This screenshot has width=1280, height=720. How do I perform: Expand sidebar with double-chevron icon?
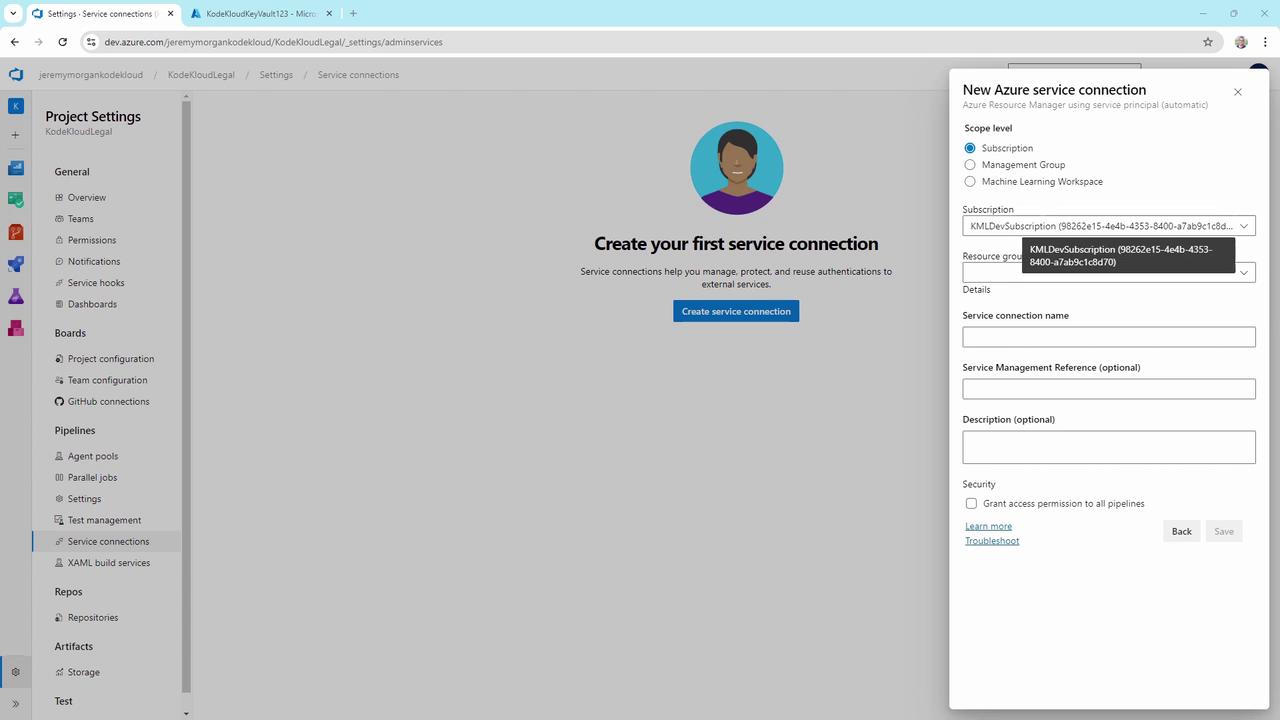tap(15, 704)
